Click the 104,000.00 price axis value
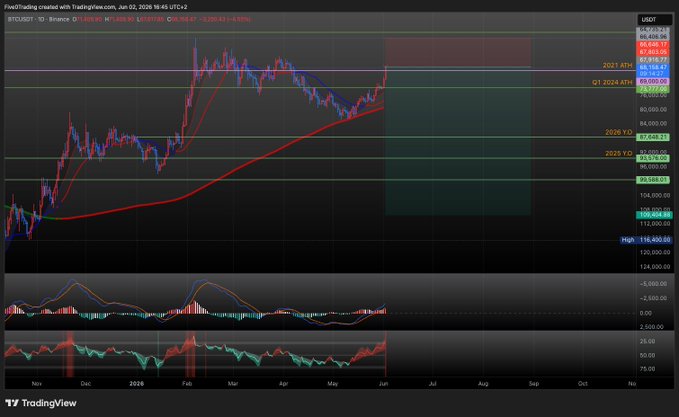 point(655,196)
